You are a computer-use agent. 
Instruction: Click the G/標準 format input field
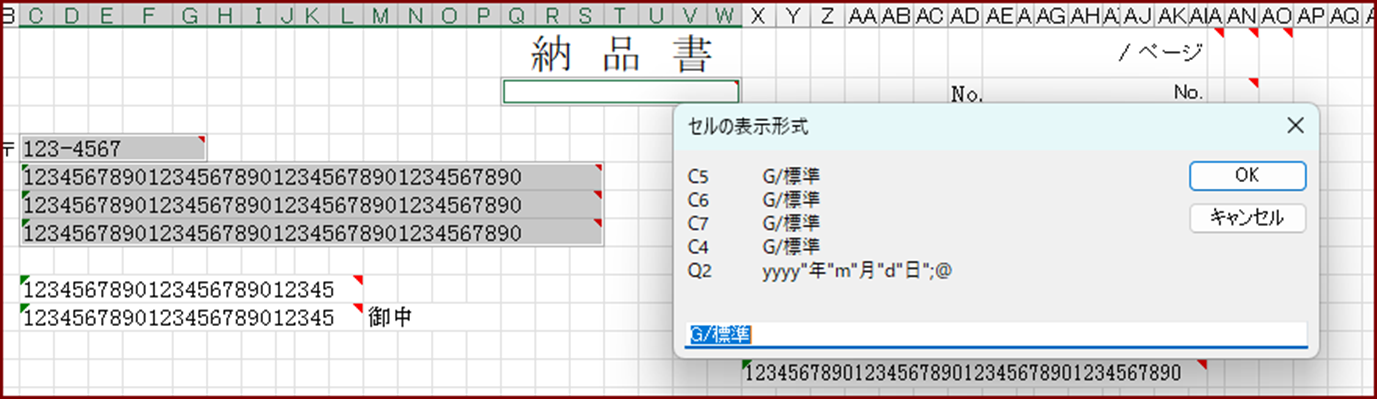[996, 334]
